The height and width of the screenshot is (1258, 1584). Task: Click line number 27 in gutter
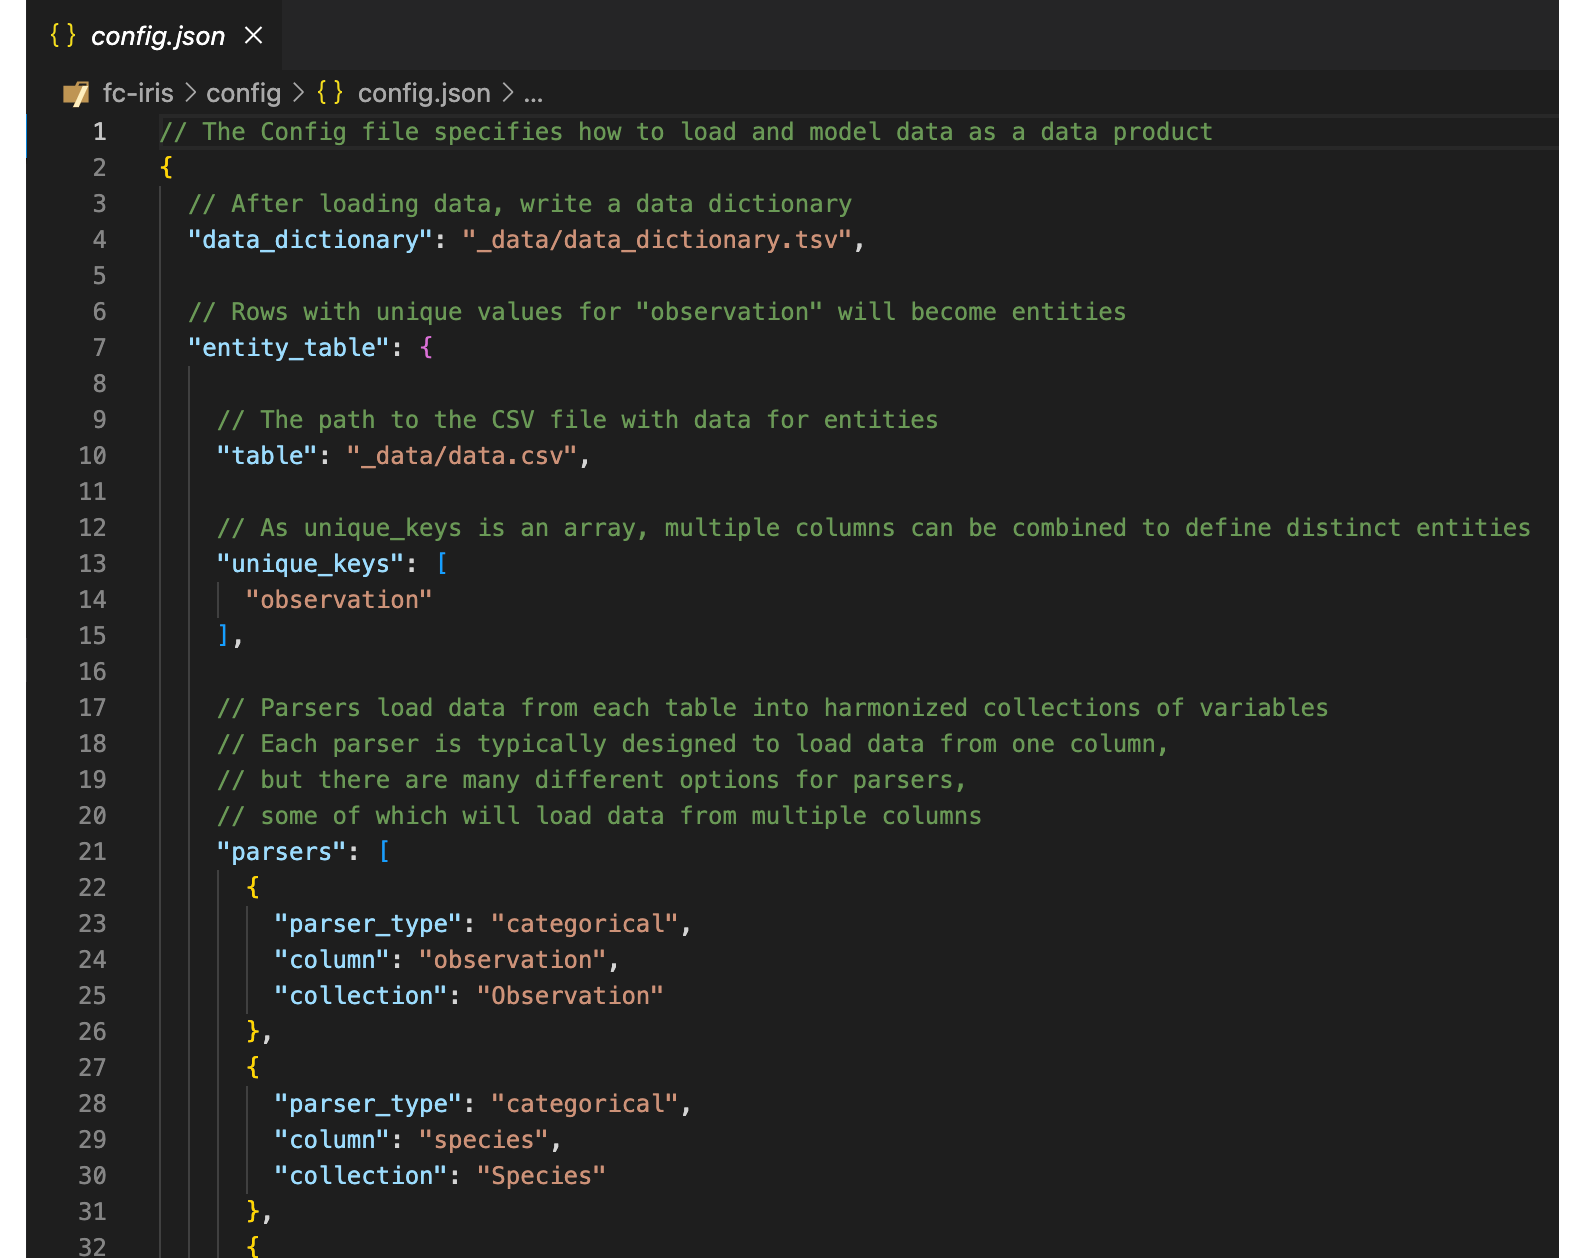(x=92, y=1068)
